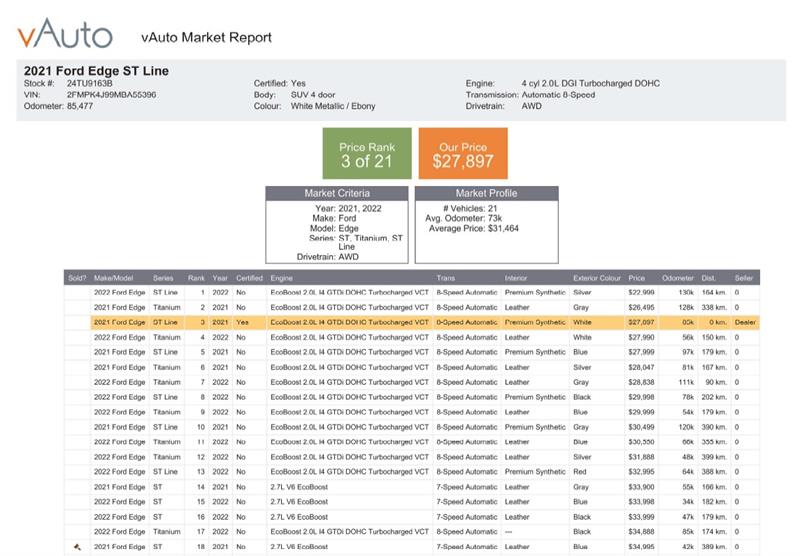This screenshot has width=800, height=556.
Task: Click the Market Criteria panel header
Action: pos(337,193)
